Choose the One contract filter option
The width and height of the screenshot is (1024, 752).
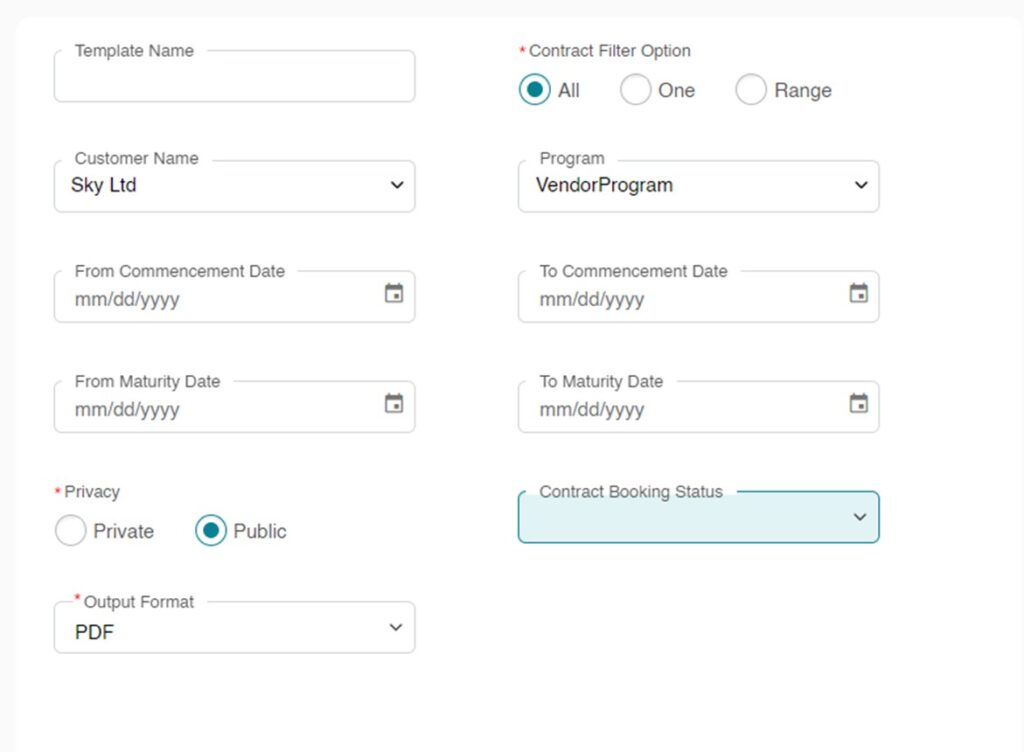click(635, 90)
